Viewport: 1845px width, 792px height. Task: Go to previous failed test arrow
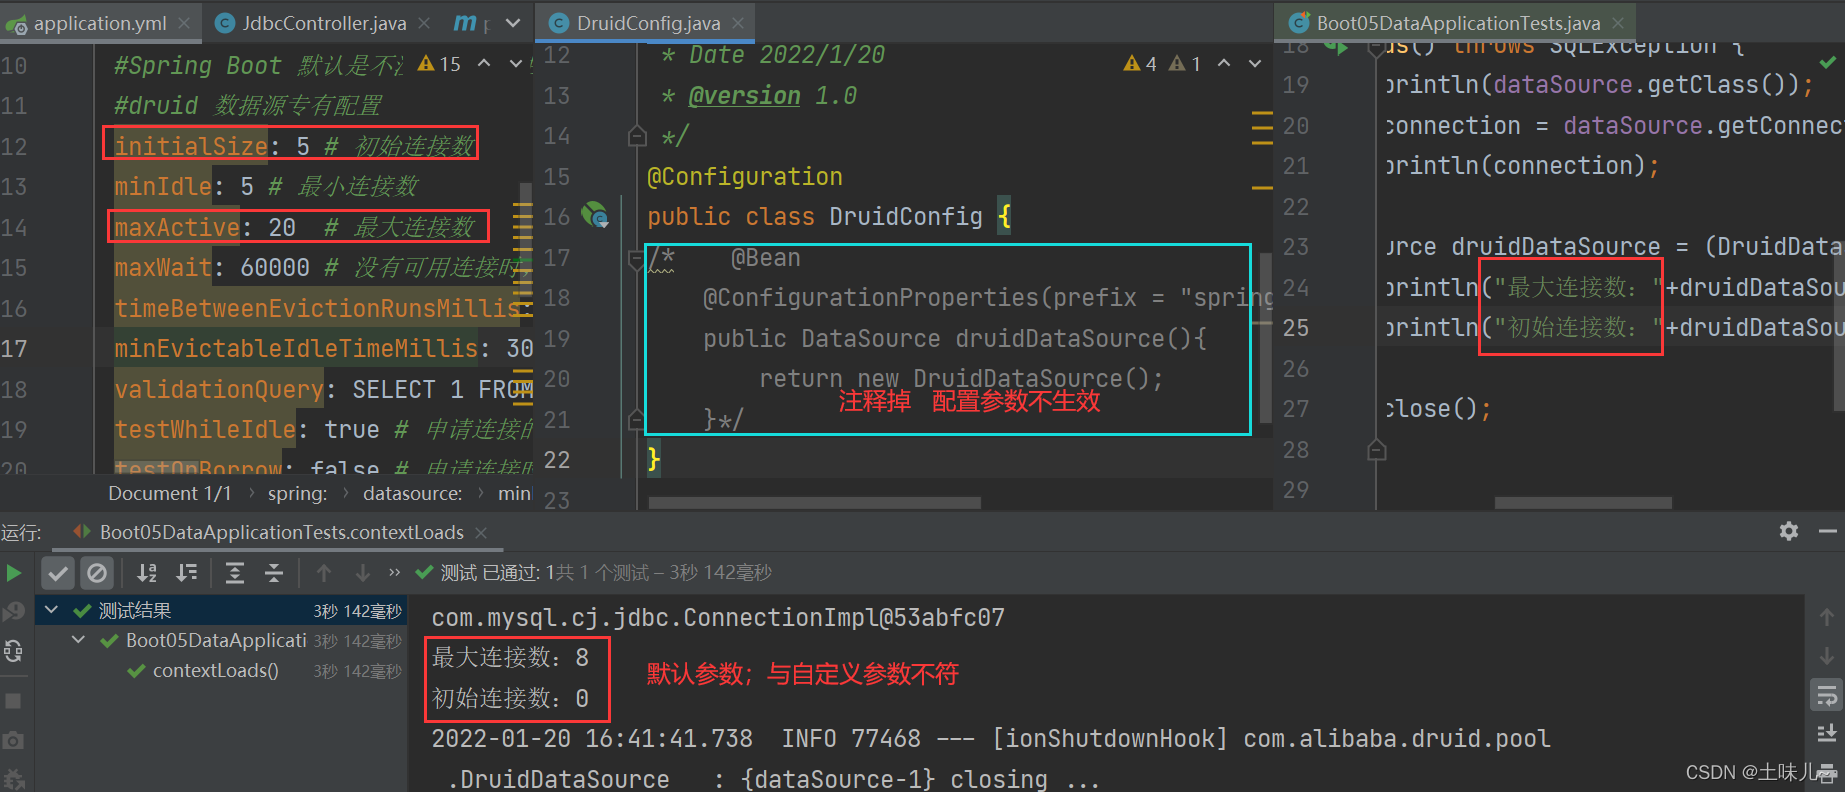click(x=324, y=573)
